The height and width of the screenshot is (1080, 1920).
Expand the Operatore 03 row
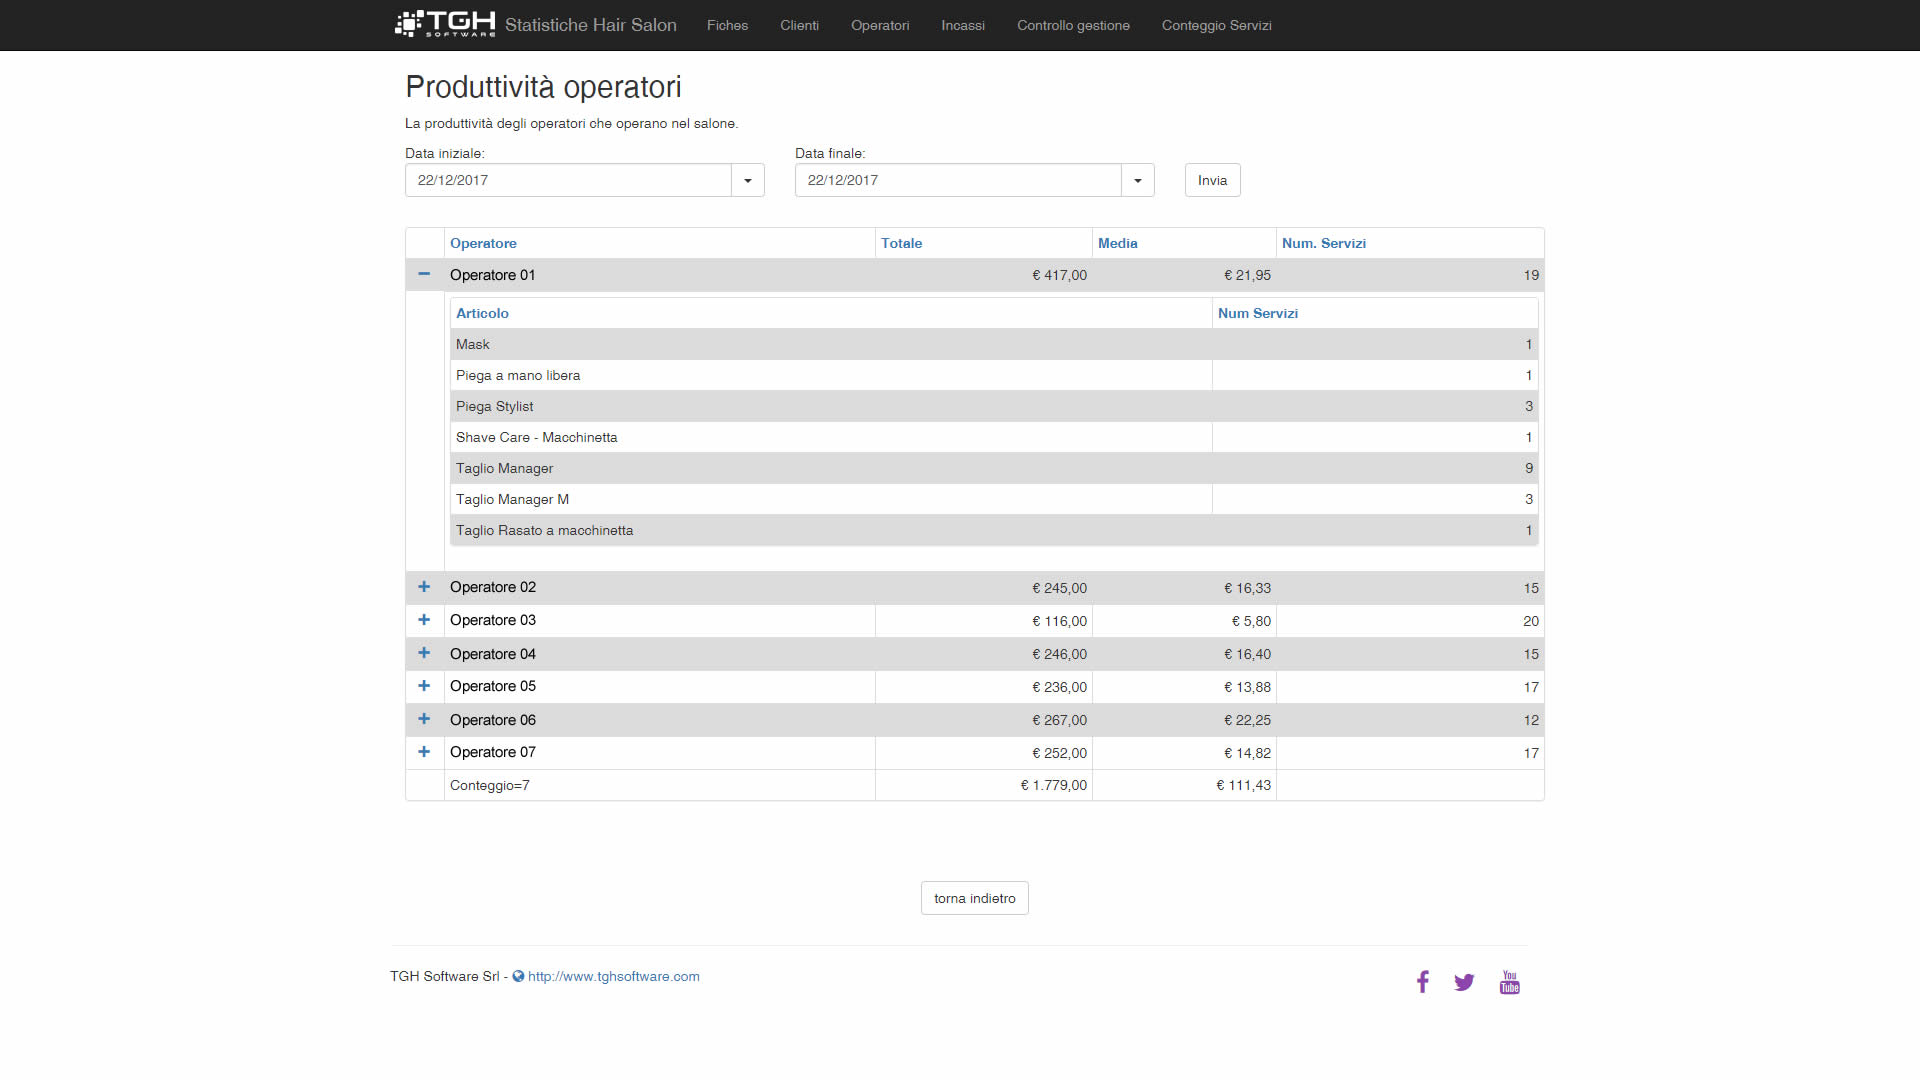pyautogui.click(x=424, y=620)
